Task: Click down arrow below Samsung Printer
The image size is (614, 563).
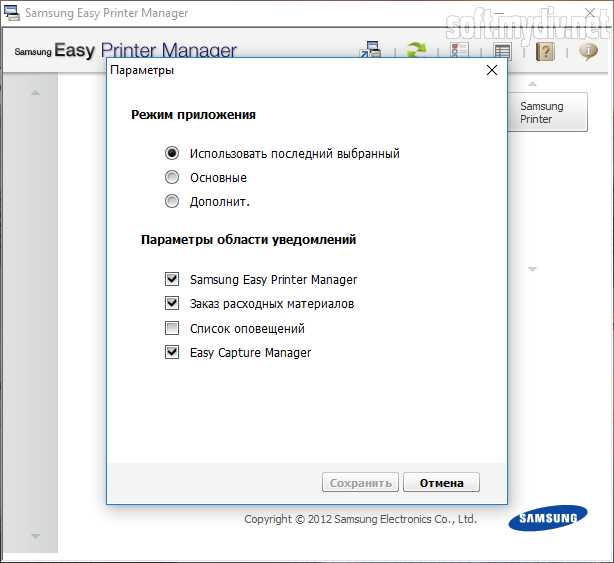Action: [532, 269]
